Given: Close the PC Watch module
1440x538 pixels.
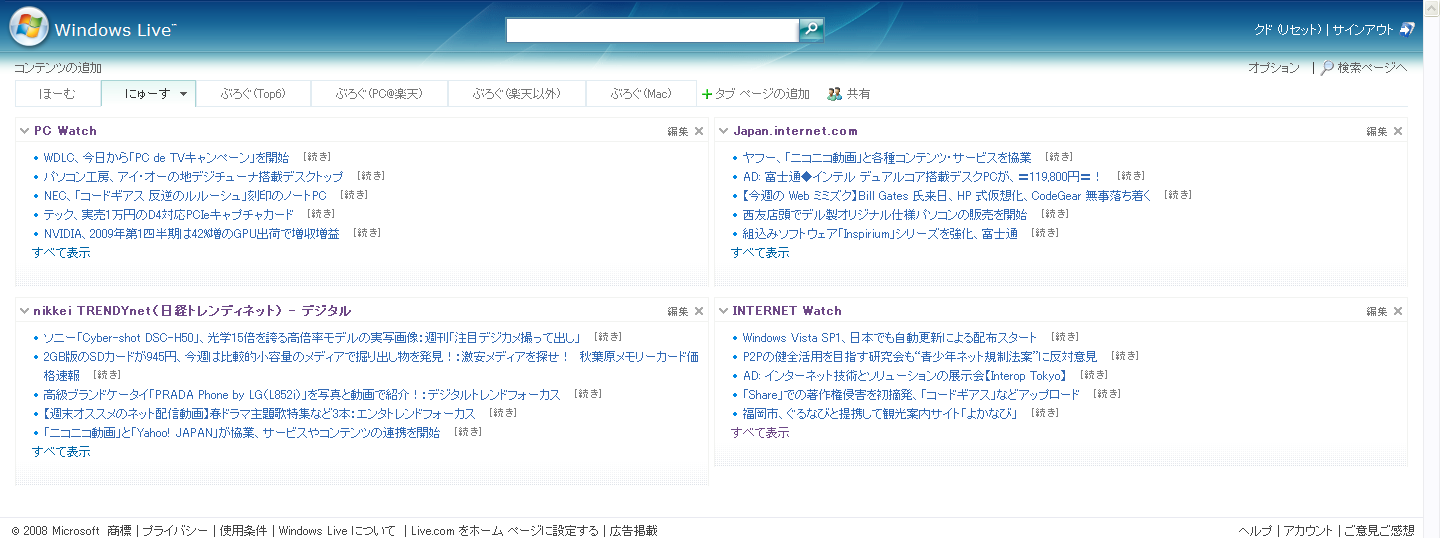Looking at the screenshot, I should 699,131.
